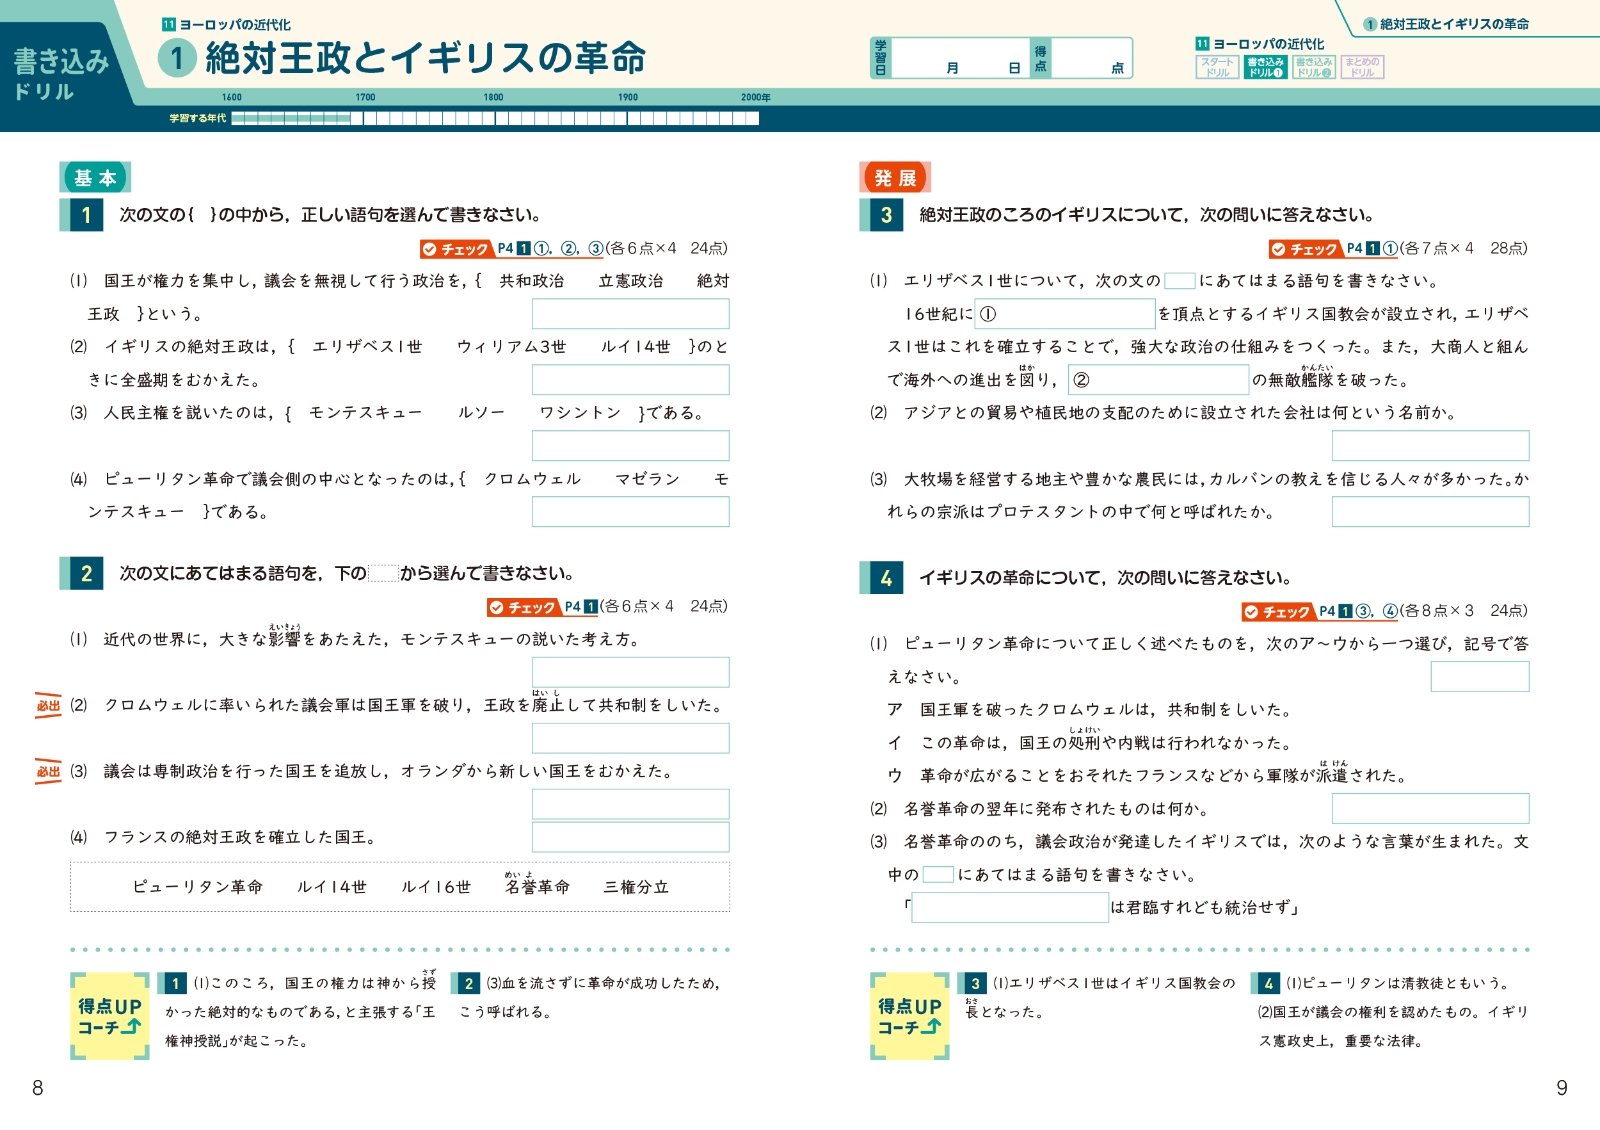Click the 学習する年代 progress bar
The image size is (1600, 1130).
point(495,118)
